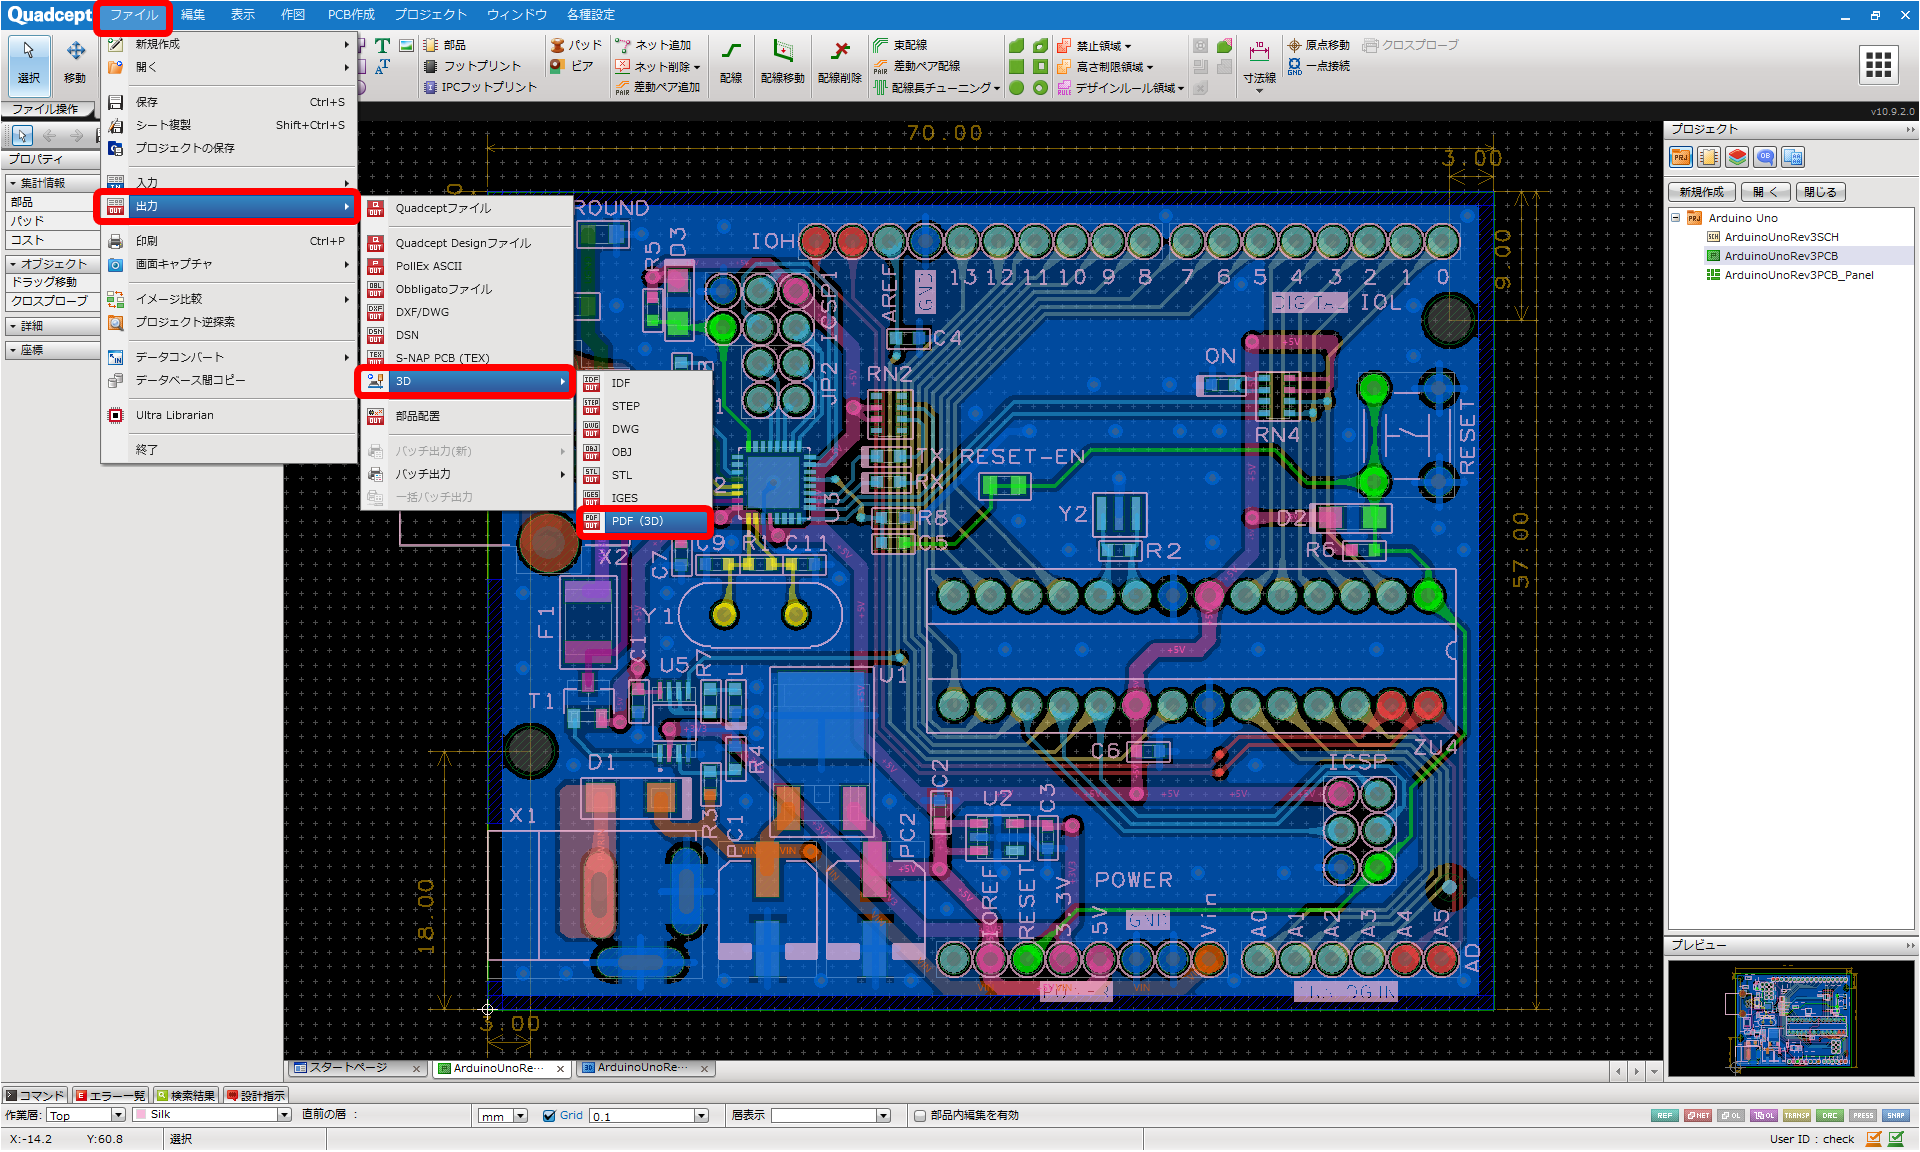This screenshot has height=1152, width=1920.
Task: Enable 部品内編集を有効 checkbox
Action: (x=919, y=1115)
